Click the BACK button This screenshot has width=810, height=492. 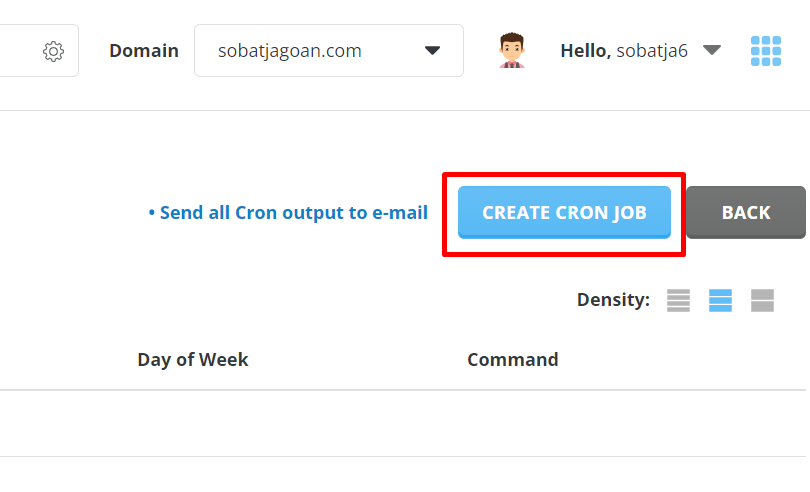(746, 212)
